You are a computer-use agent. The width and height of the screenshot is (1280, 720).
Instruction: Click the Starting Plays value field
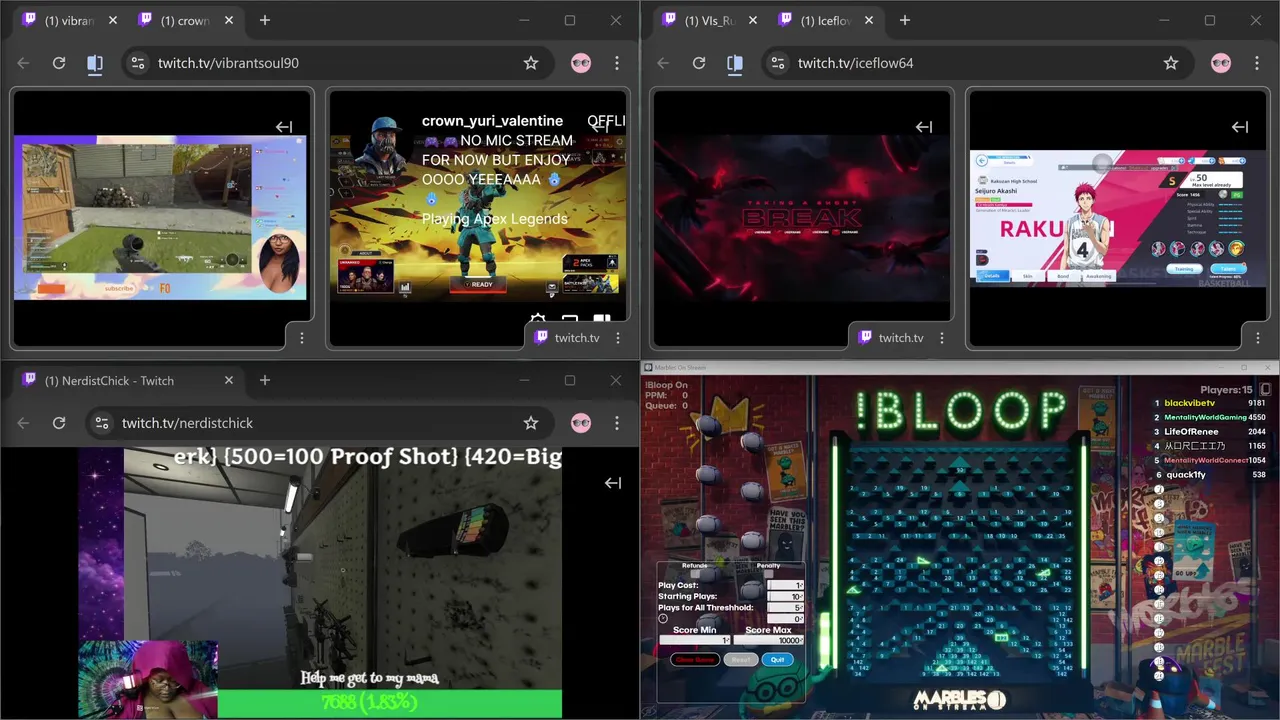[785, 597]
